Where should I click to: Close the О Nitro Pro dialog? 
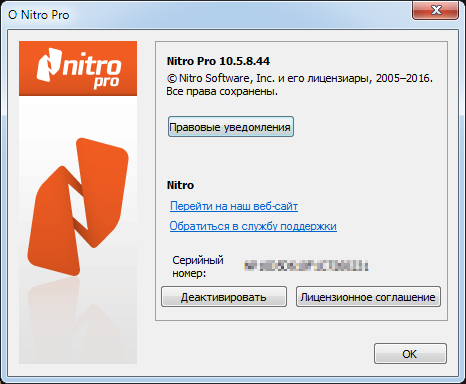(x=436, y=10)
